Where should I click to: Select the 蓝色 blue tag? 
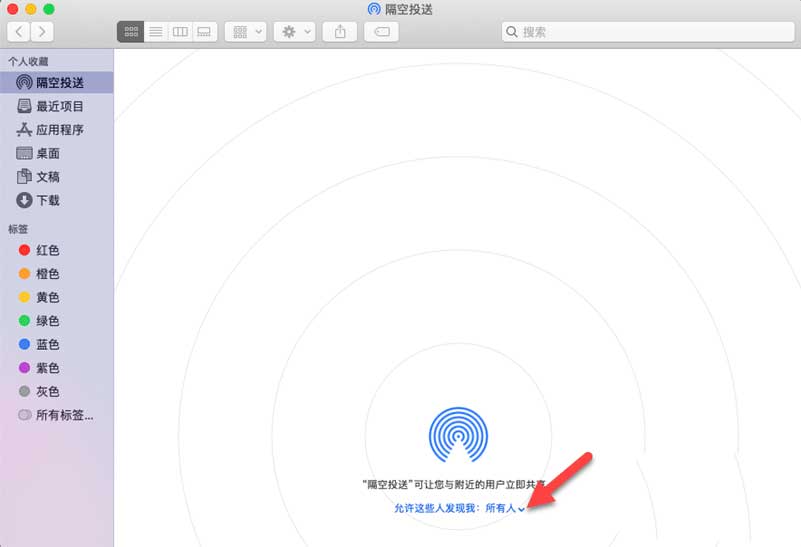pyautogui.click(x=57, y=344)
